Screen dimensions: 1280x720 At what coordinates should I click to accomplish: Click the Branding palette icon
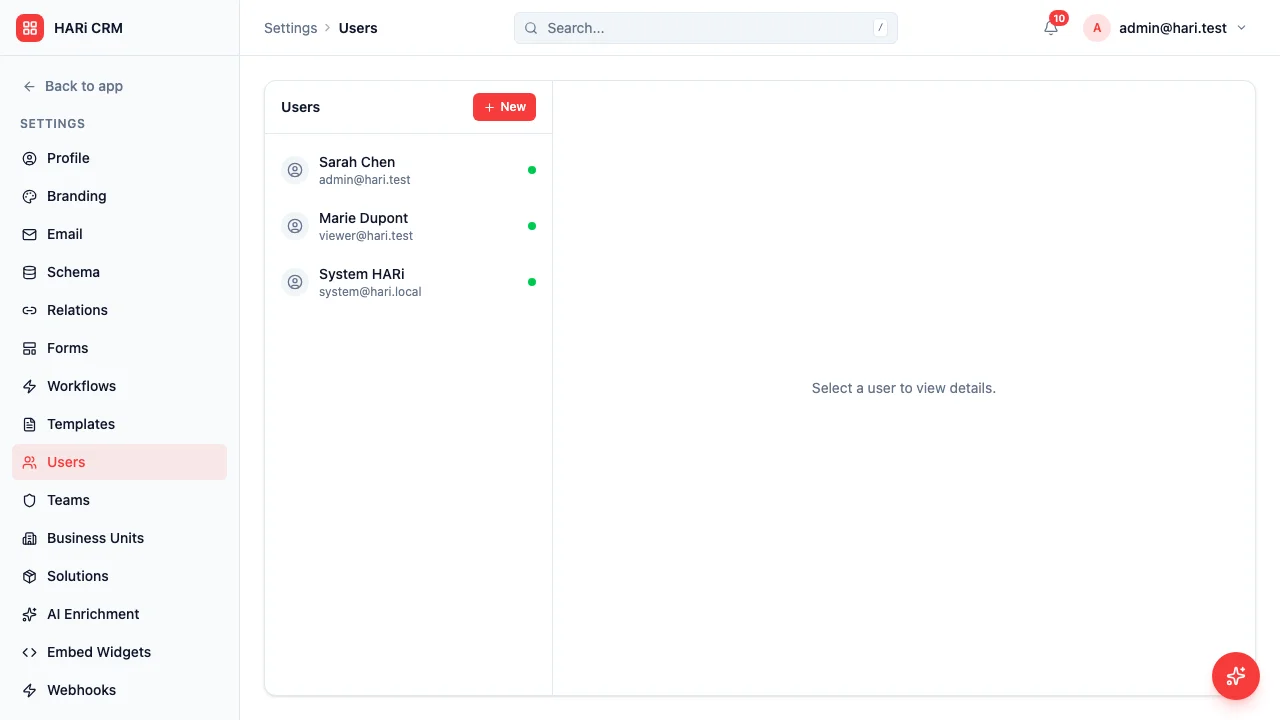29,196
